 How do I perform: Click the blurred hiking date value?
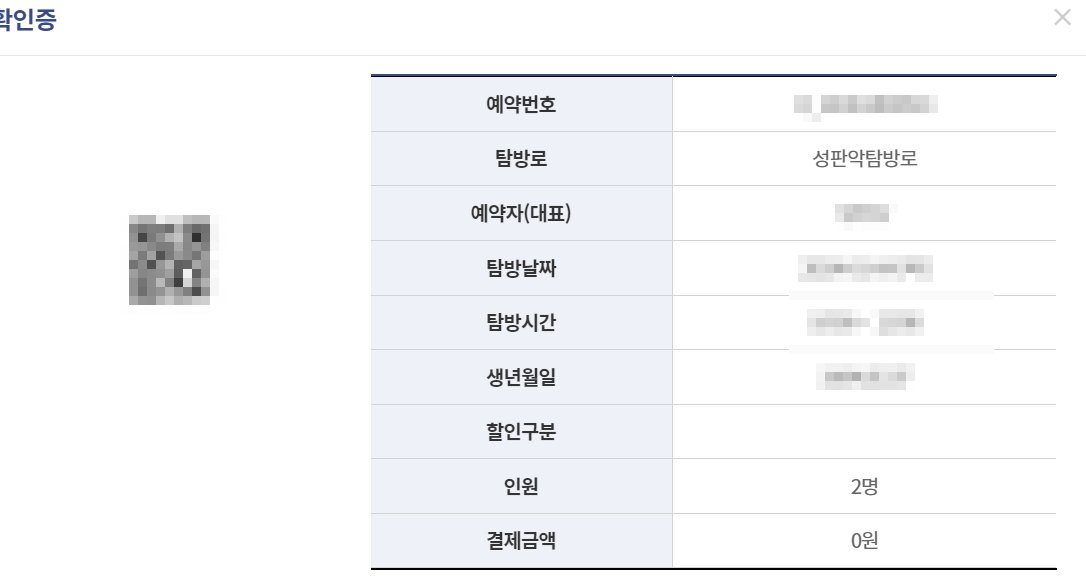pos(863,267)
